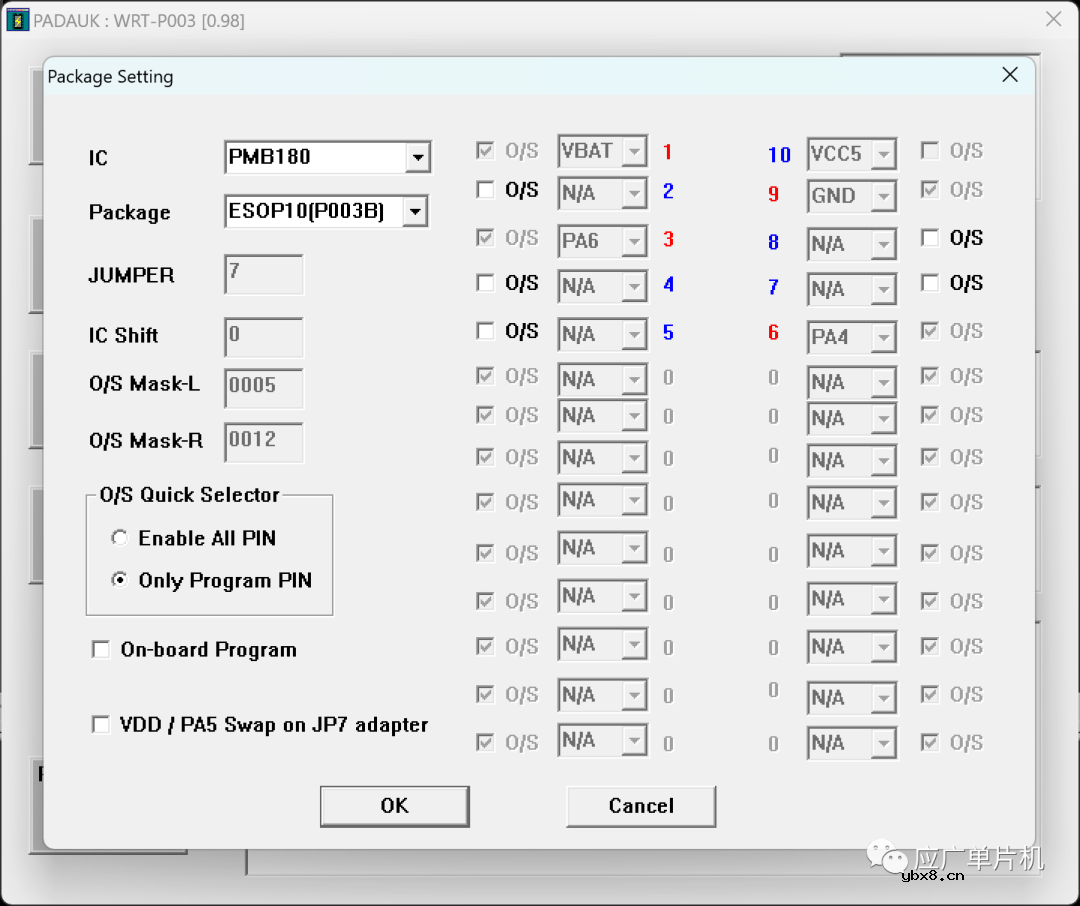Click the O/S Mask-L field showing 0005

(x=264, y=388)
